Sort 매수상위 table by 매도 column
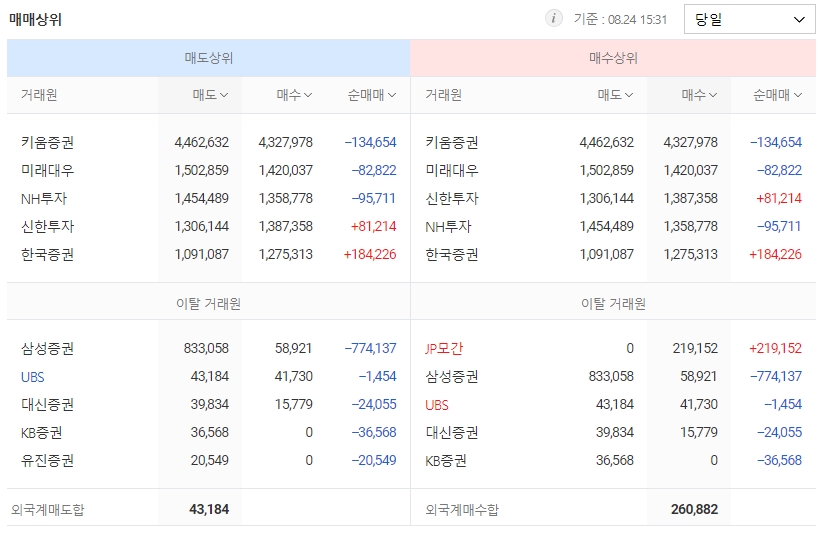Image resolution: width=821 pixels, height=535 pixels. [x=615, y=95]
